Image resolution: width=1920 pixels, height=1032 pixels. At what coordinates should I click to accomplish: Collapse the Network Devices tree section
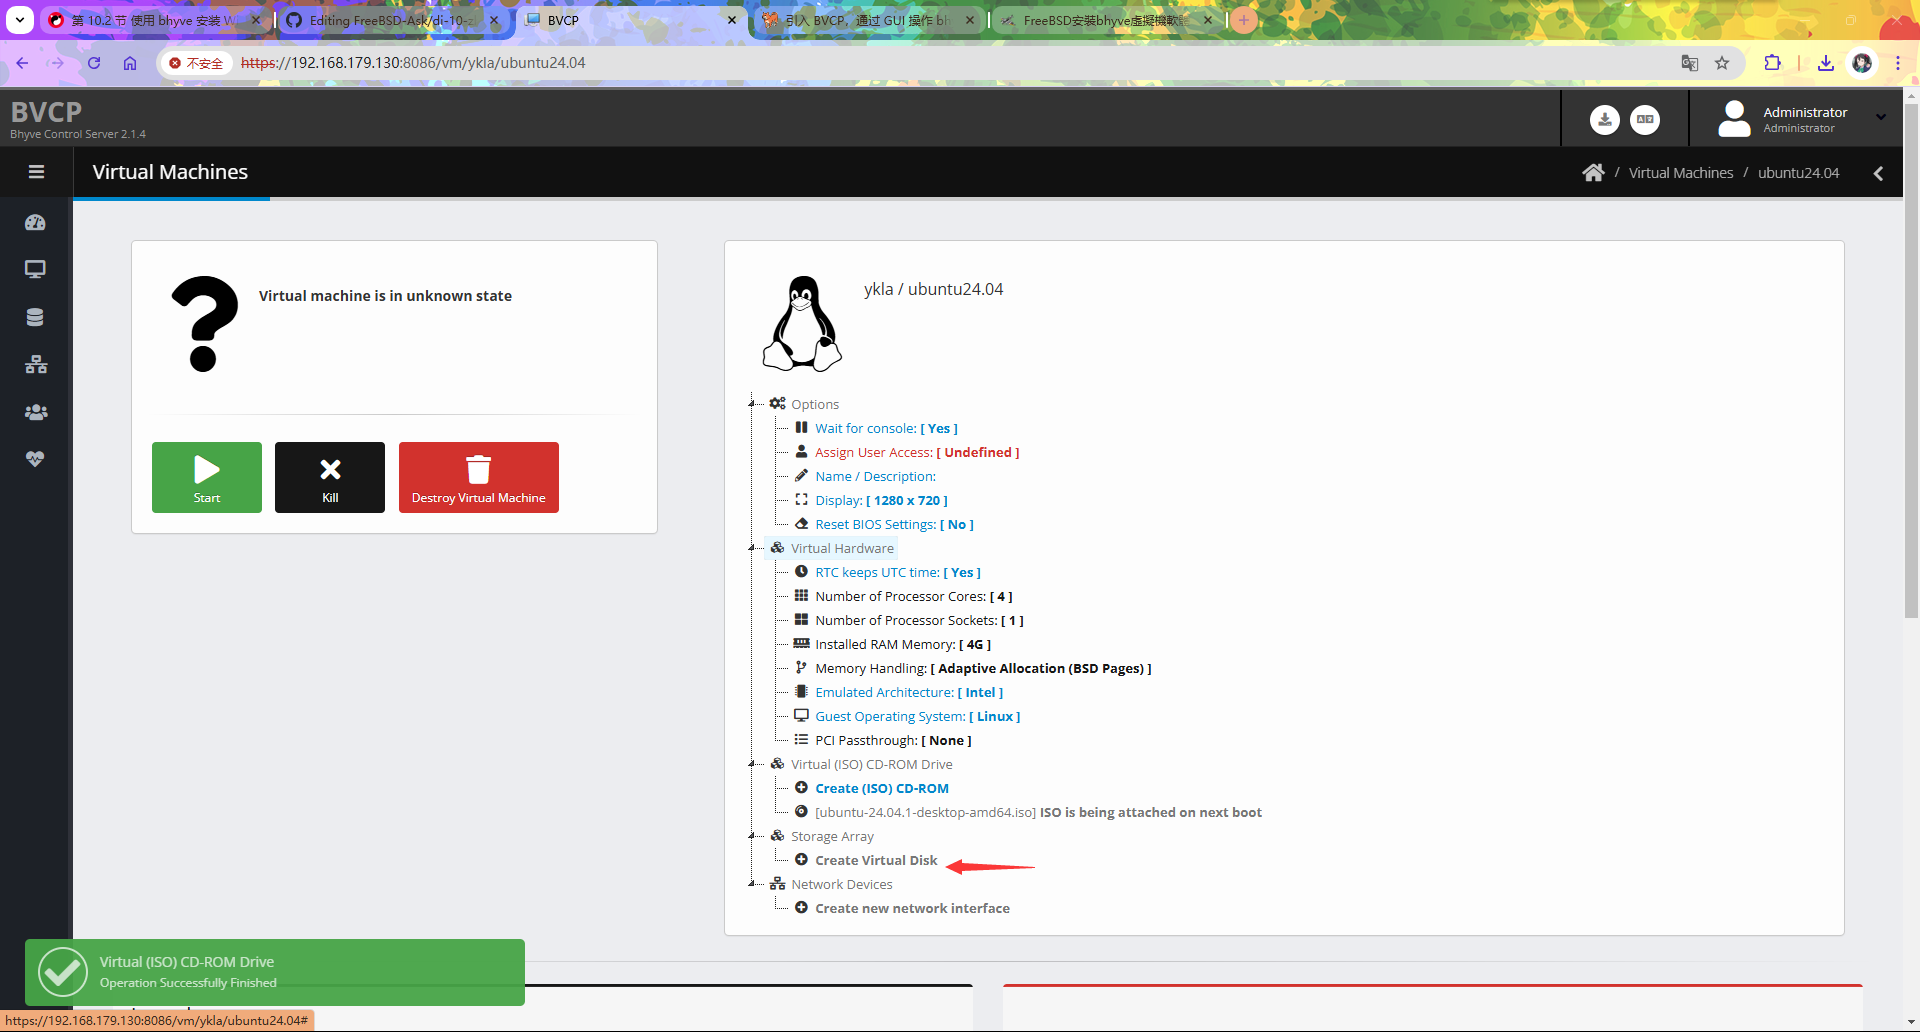tap(752, 884)
